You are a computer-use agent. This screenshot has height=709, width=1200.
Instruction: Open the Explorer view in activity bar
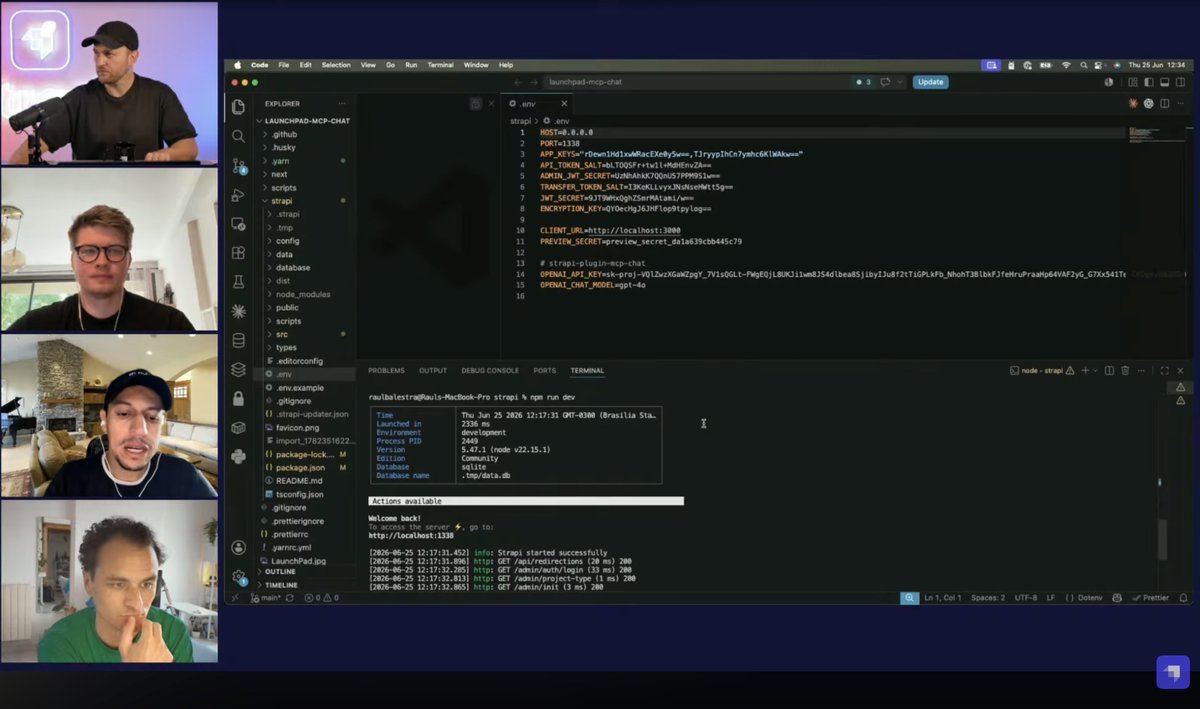pyautogui.click(x=238, y=106)
